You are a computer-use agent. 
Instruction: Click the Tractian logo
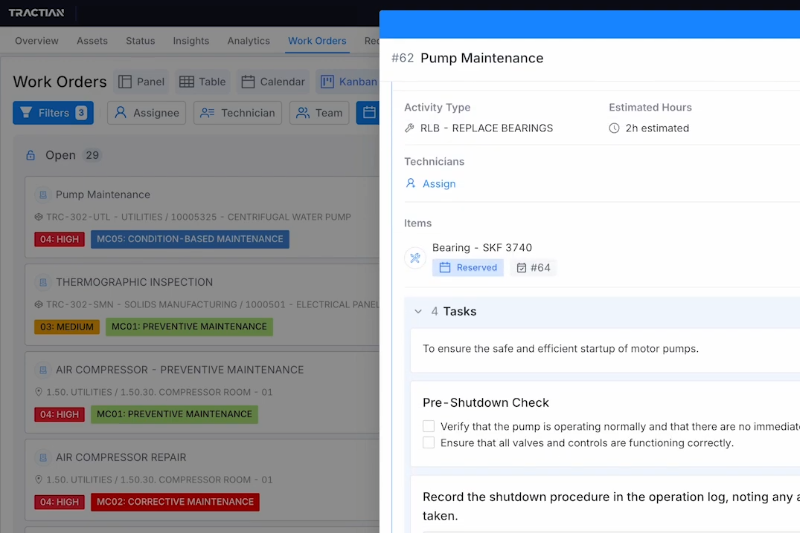coord(36,14)
